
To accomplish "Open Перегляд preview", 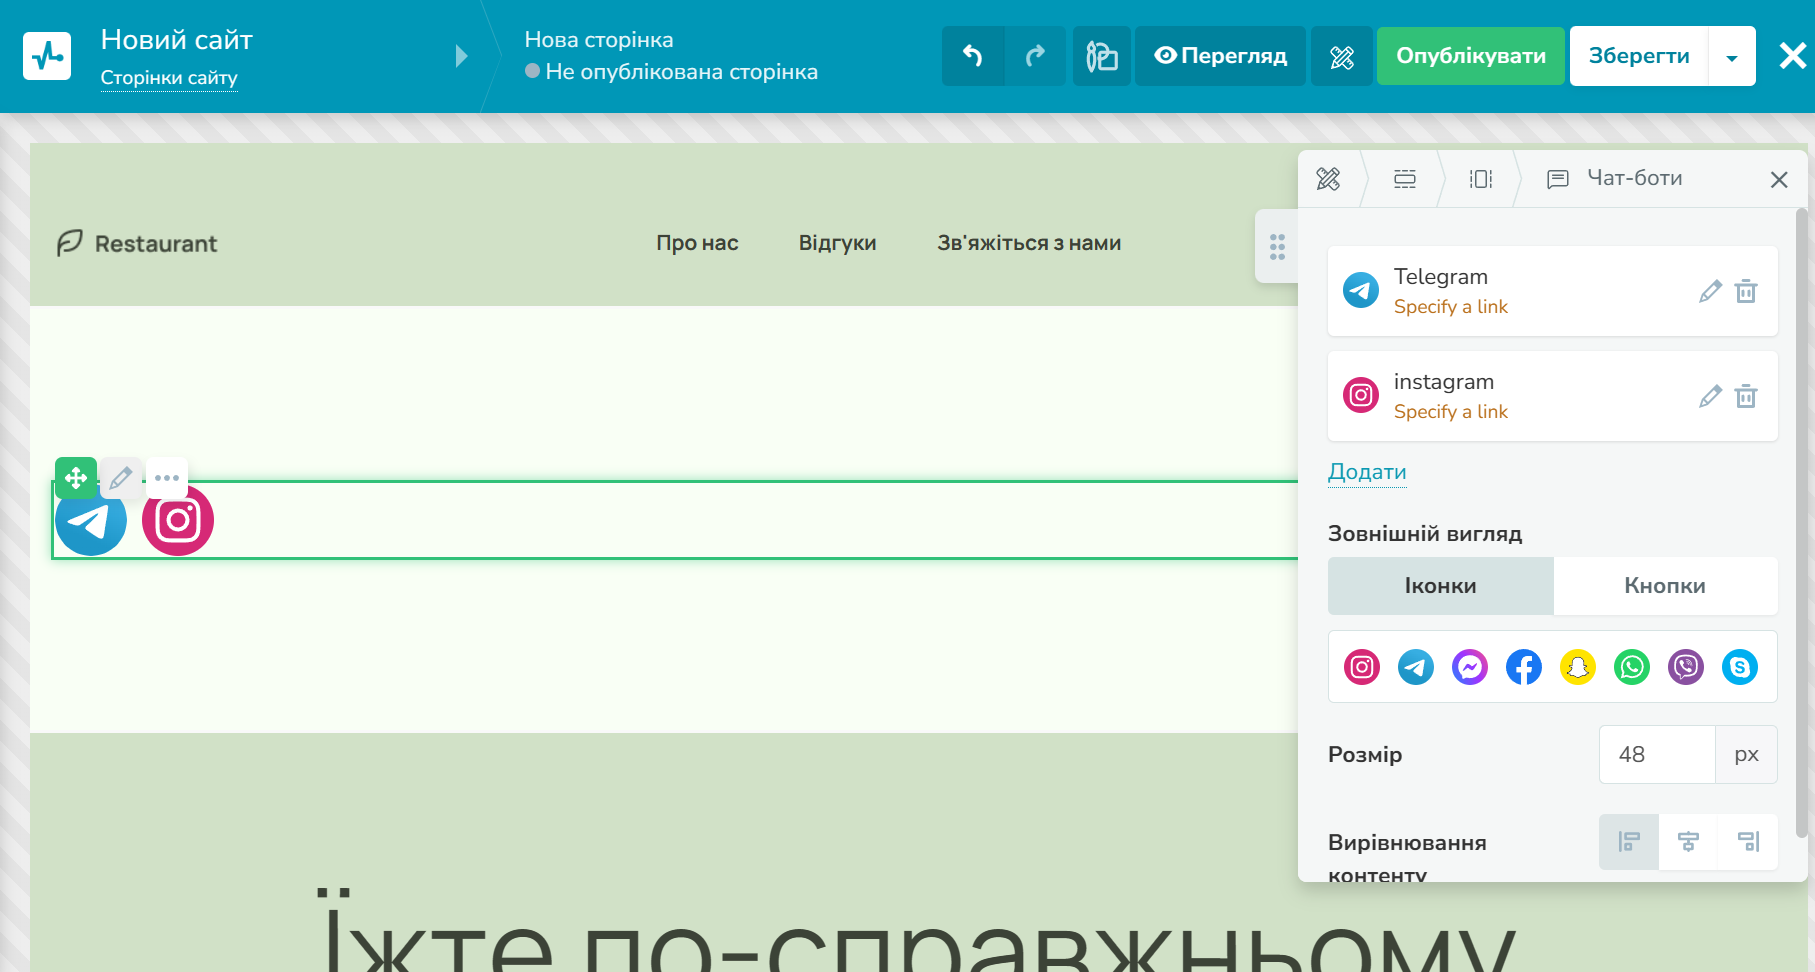I will [x=1220, y=56].
